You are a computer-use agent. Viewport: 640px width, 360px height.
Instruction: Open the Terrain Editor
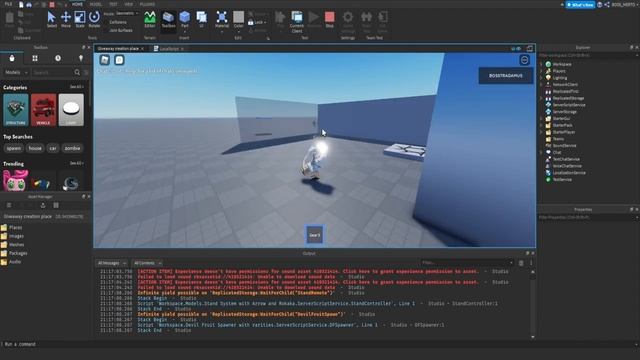click(150, 19)
